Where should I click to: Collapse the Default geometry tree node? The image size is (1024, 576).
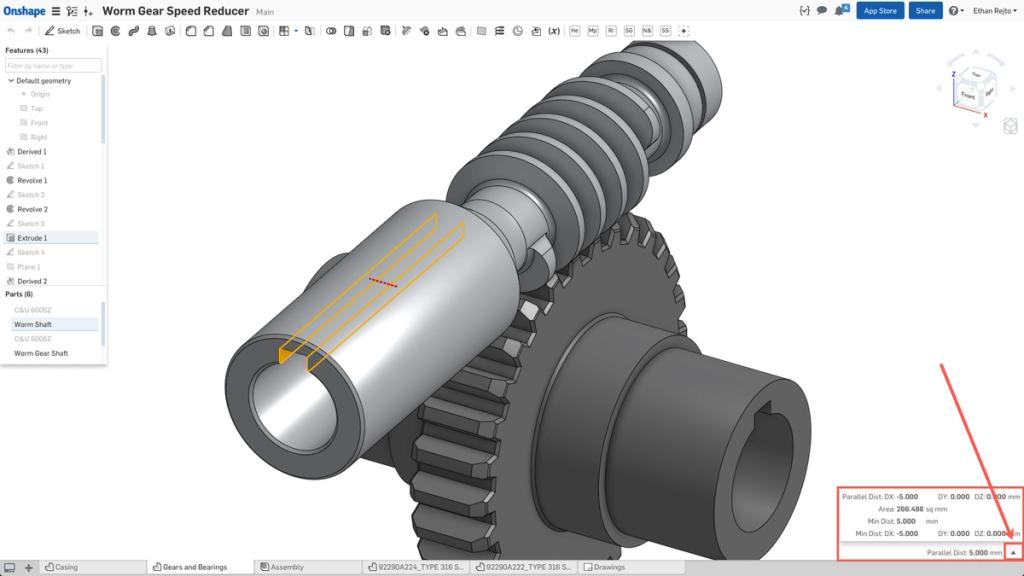[11, 80]
